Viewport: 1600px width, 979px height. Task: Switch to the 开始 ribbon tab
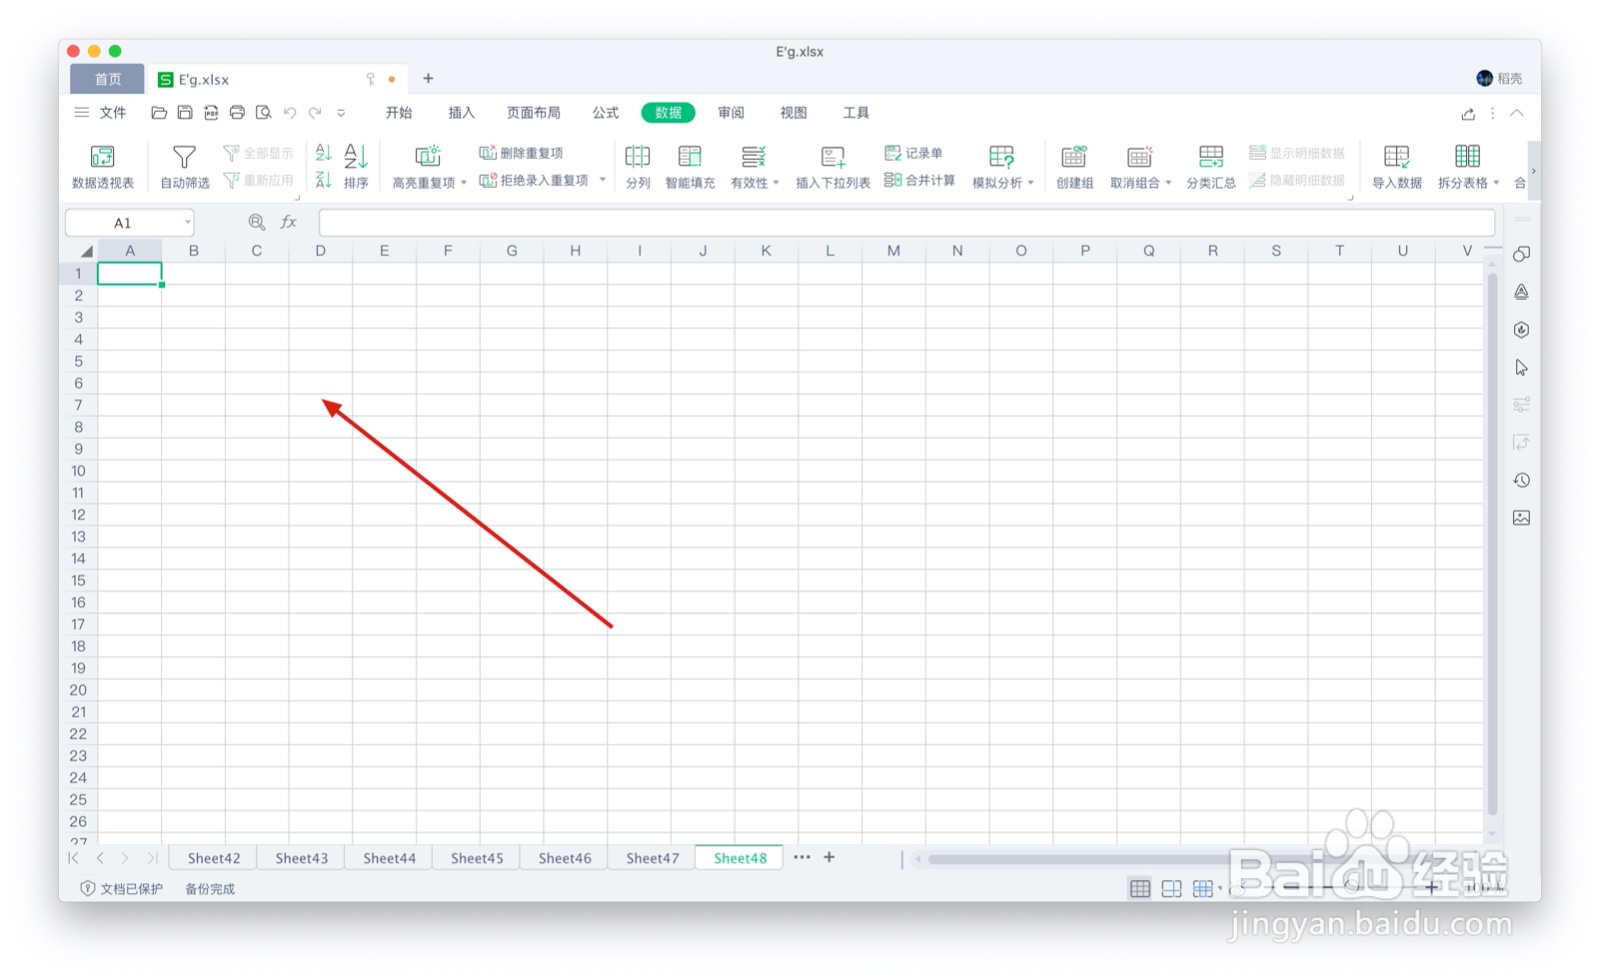[x=399, y=113]
